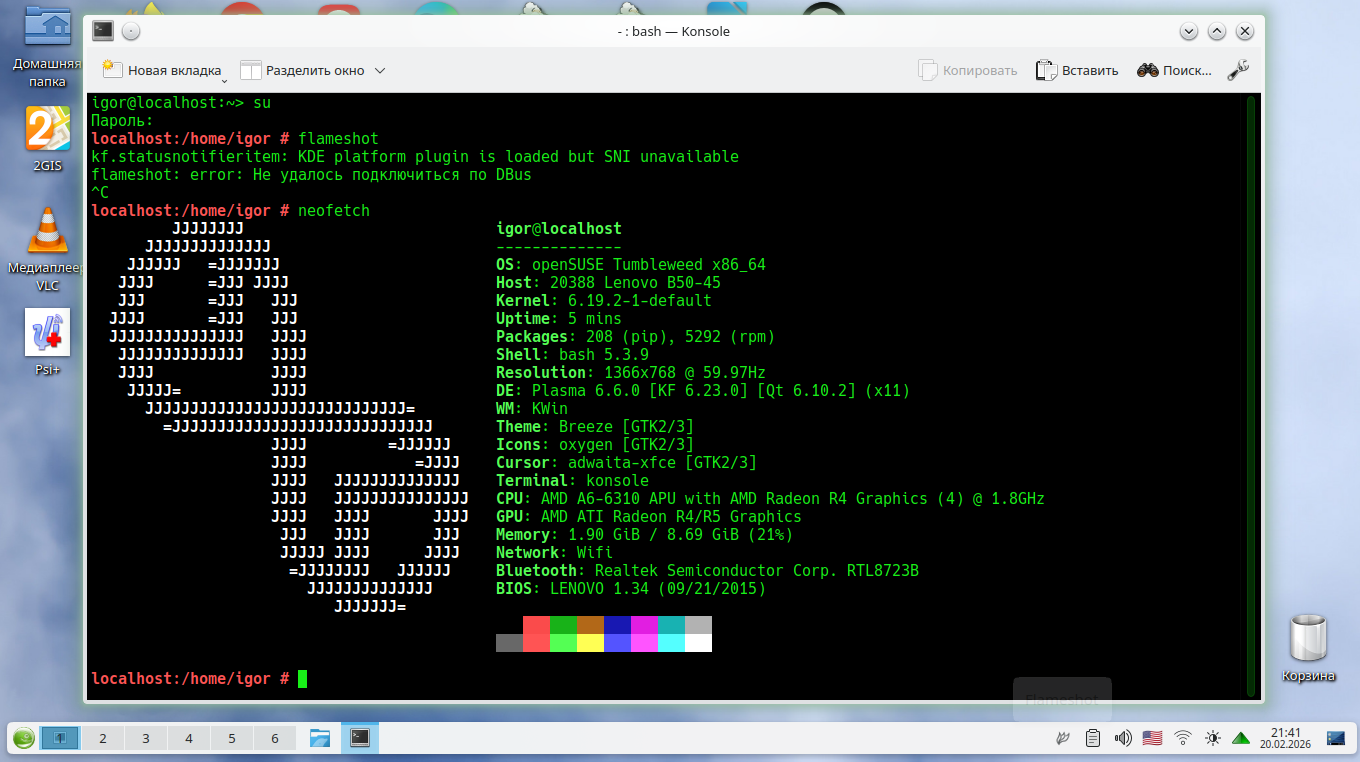Open the keyboard layout US flag indicator
Viewport: 1360px width, 762px height.
pyautogui.click(x=1152, y=739)
